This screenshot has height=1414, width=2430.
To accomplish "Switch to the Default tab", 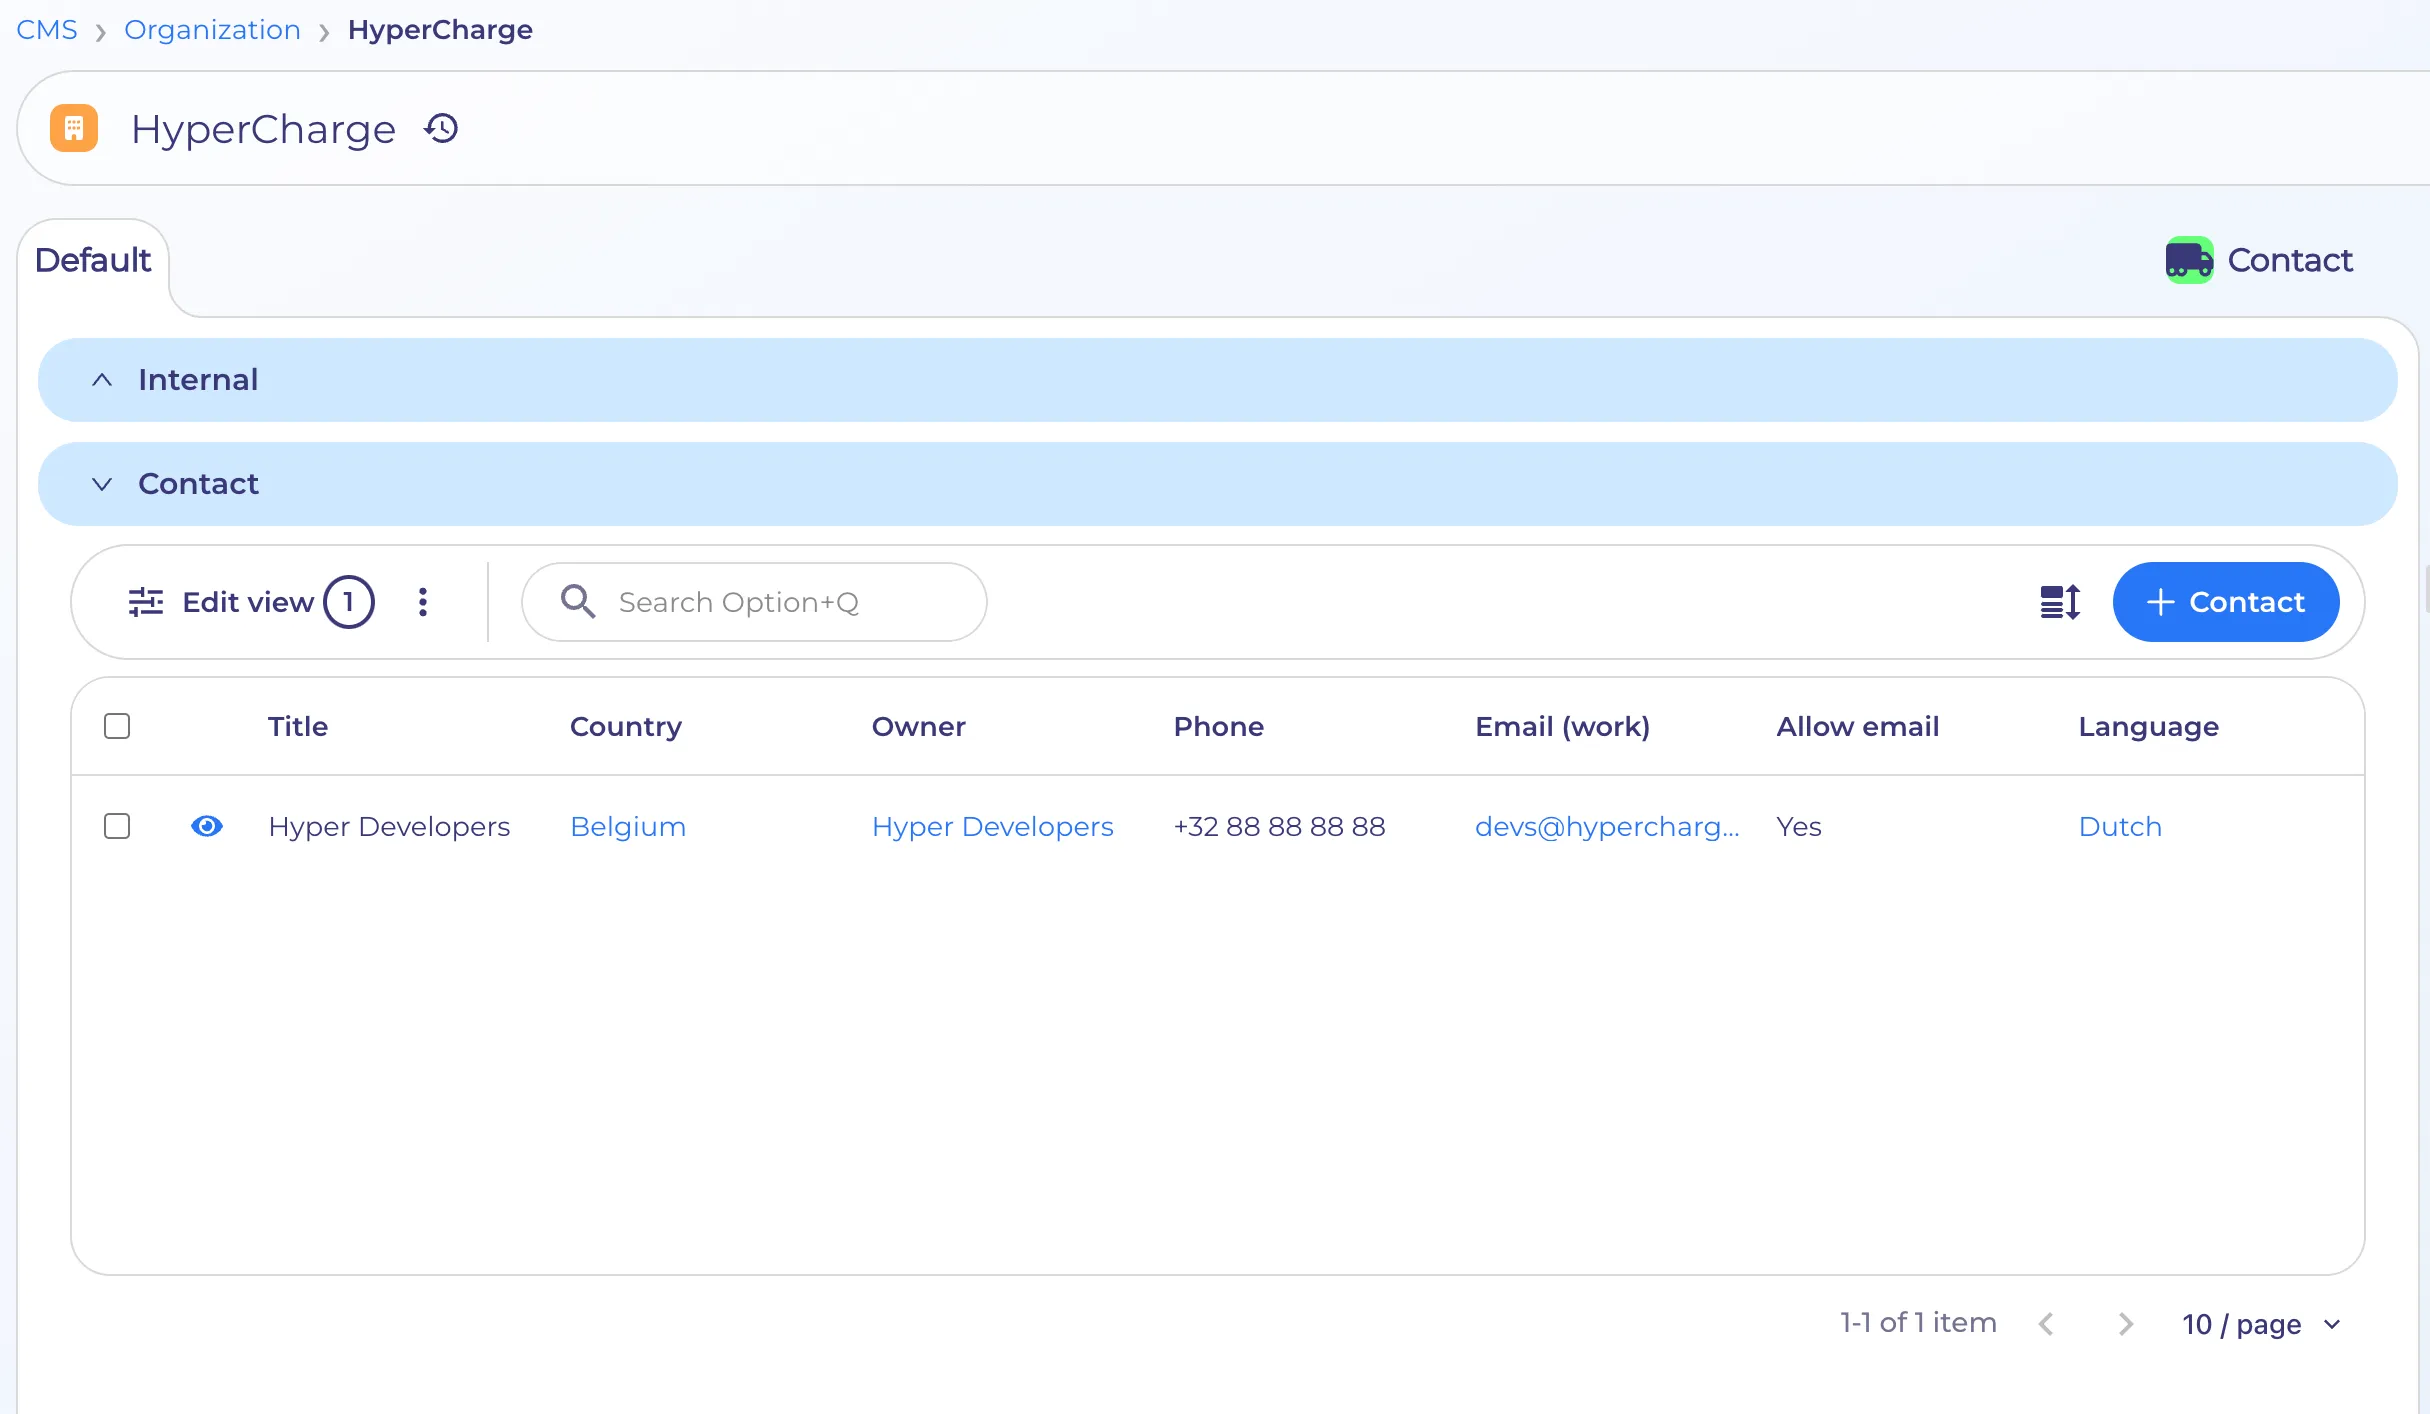I will (93, 260).
